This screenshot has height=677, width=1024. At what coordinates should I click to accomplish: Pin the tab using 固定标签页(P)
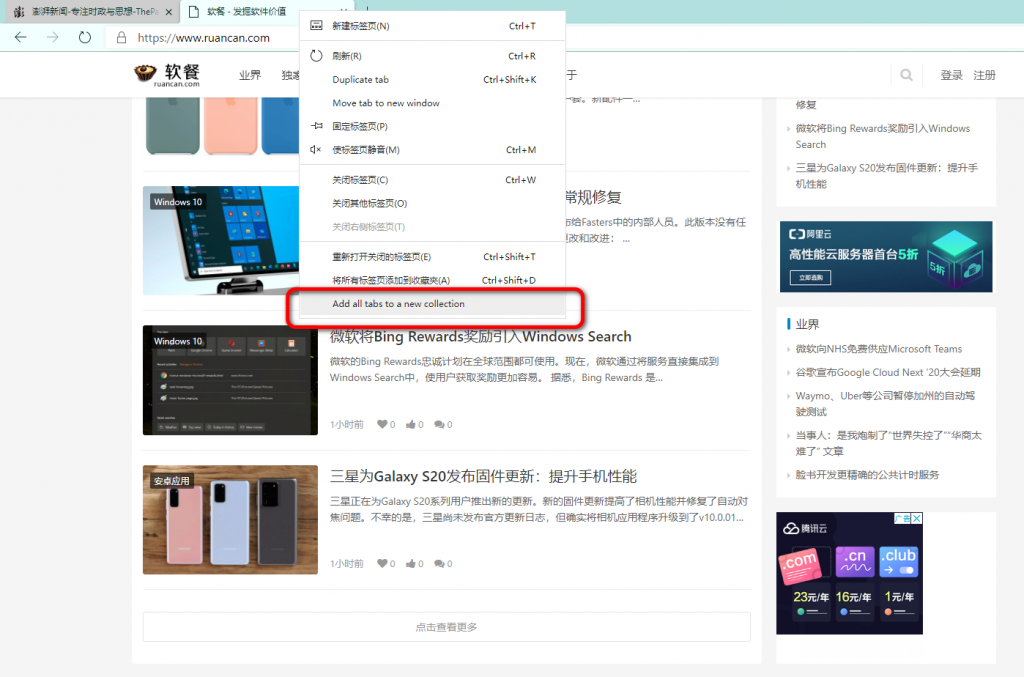point(359,126)
